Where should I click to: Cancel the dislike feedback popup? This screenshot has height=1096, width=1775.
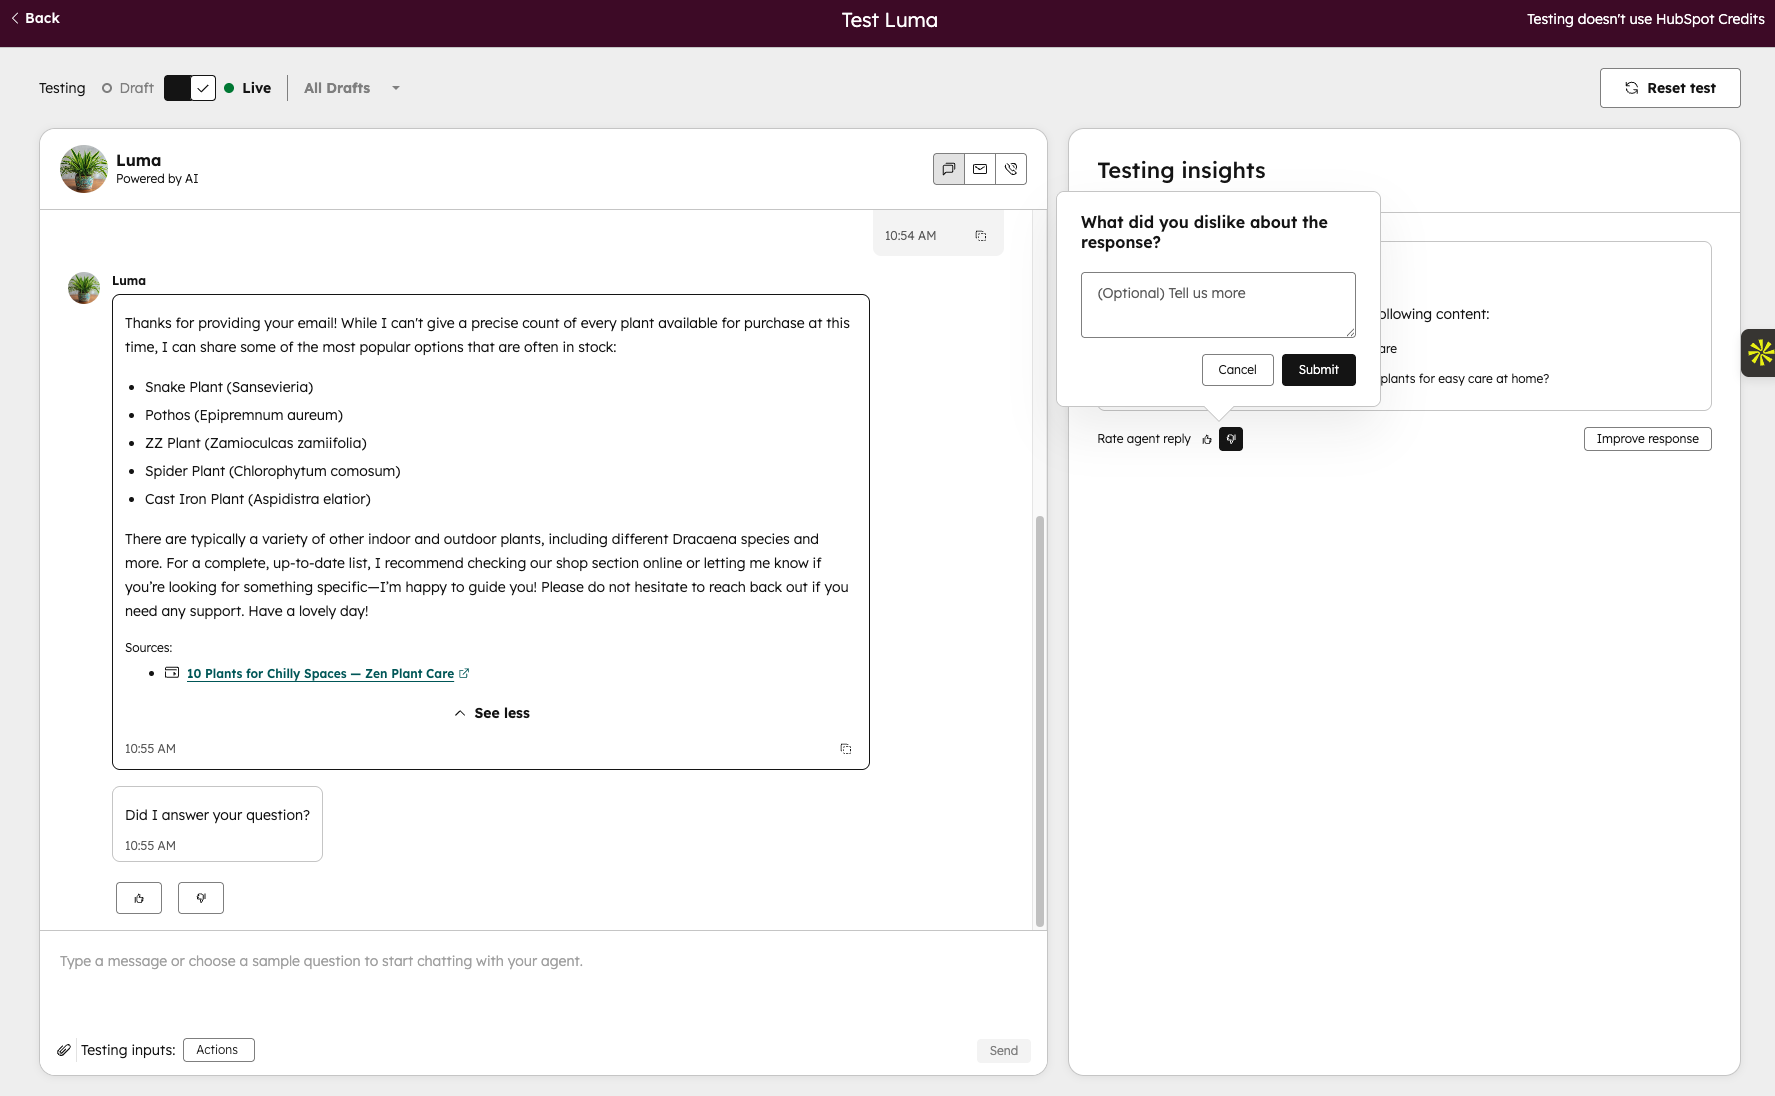(1237, 370)
